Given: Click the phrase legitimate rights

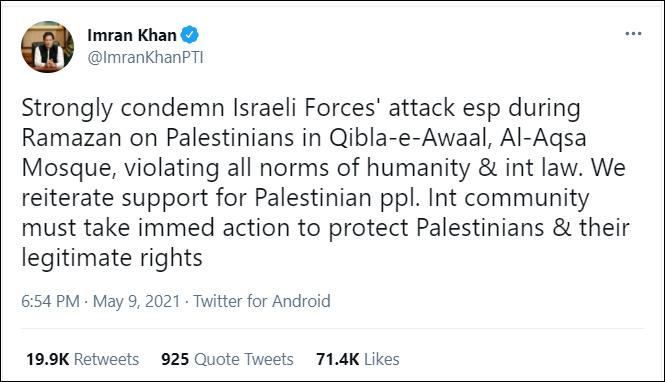Looking at the screenshot, I should point(112,258).
